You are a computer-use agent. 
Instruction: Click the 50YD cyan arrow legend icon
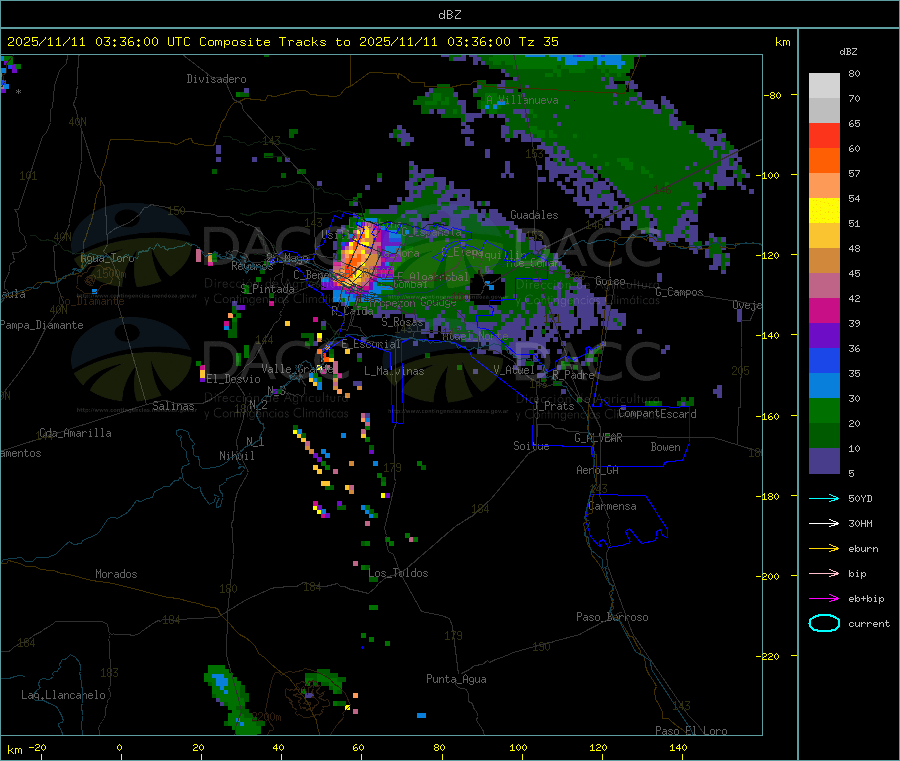coord(824,498)
